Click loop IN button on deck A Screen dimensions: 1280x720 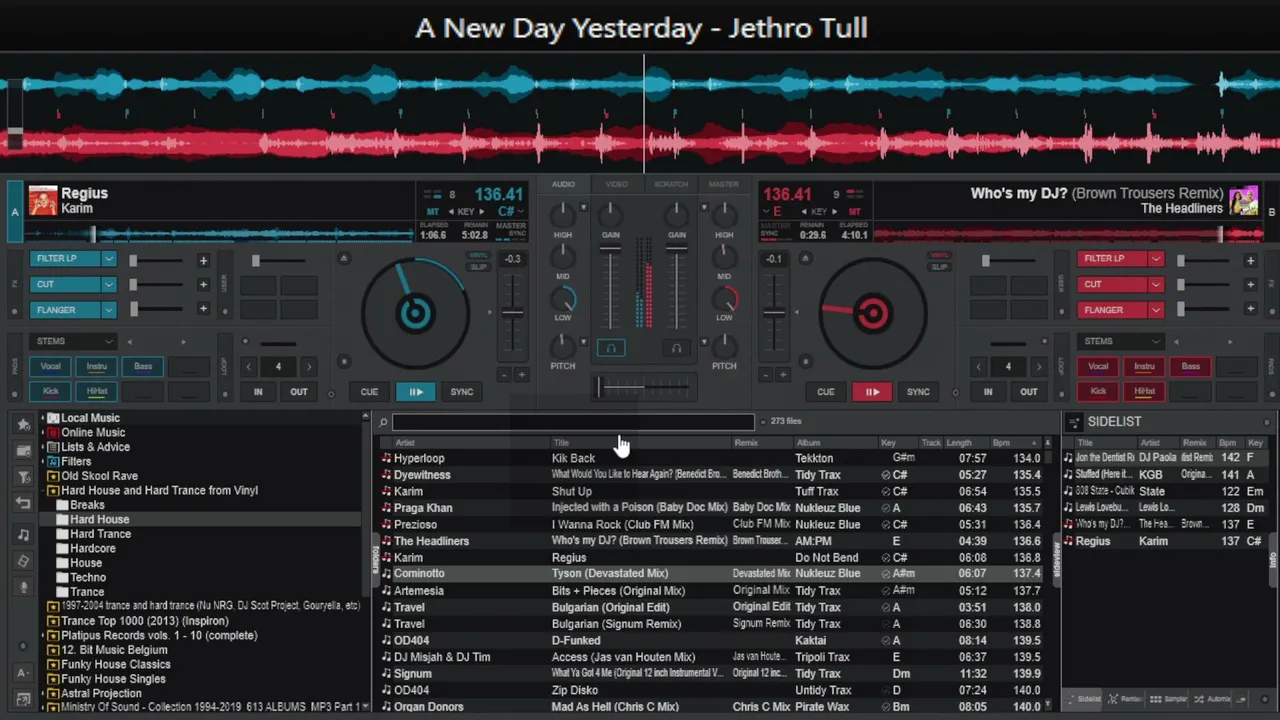[258, 392]
